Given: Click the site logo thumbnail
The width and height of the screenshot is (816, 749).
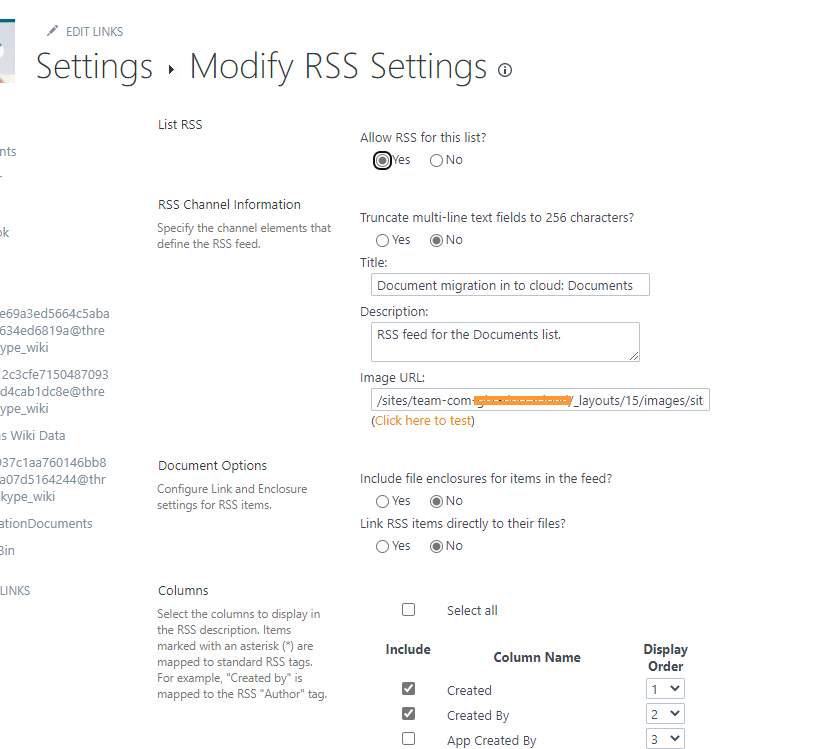Looking at the screenshot, I should [7, 51].
